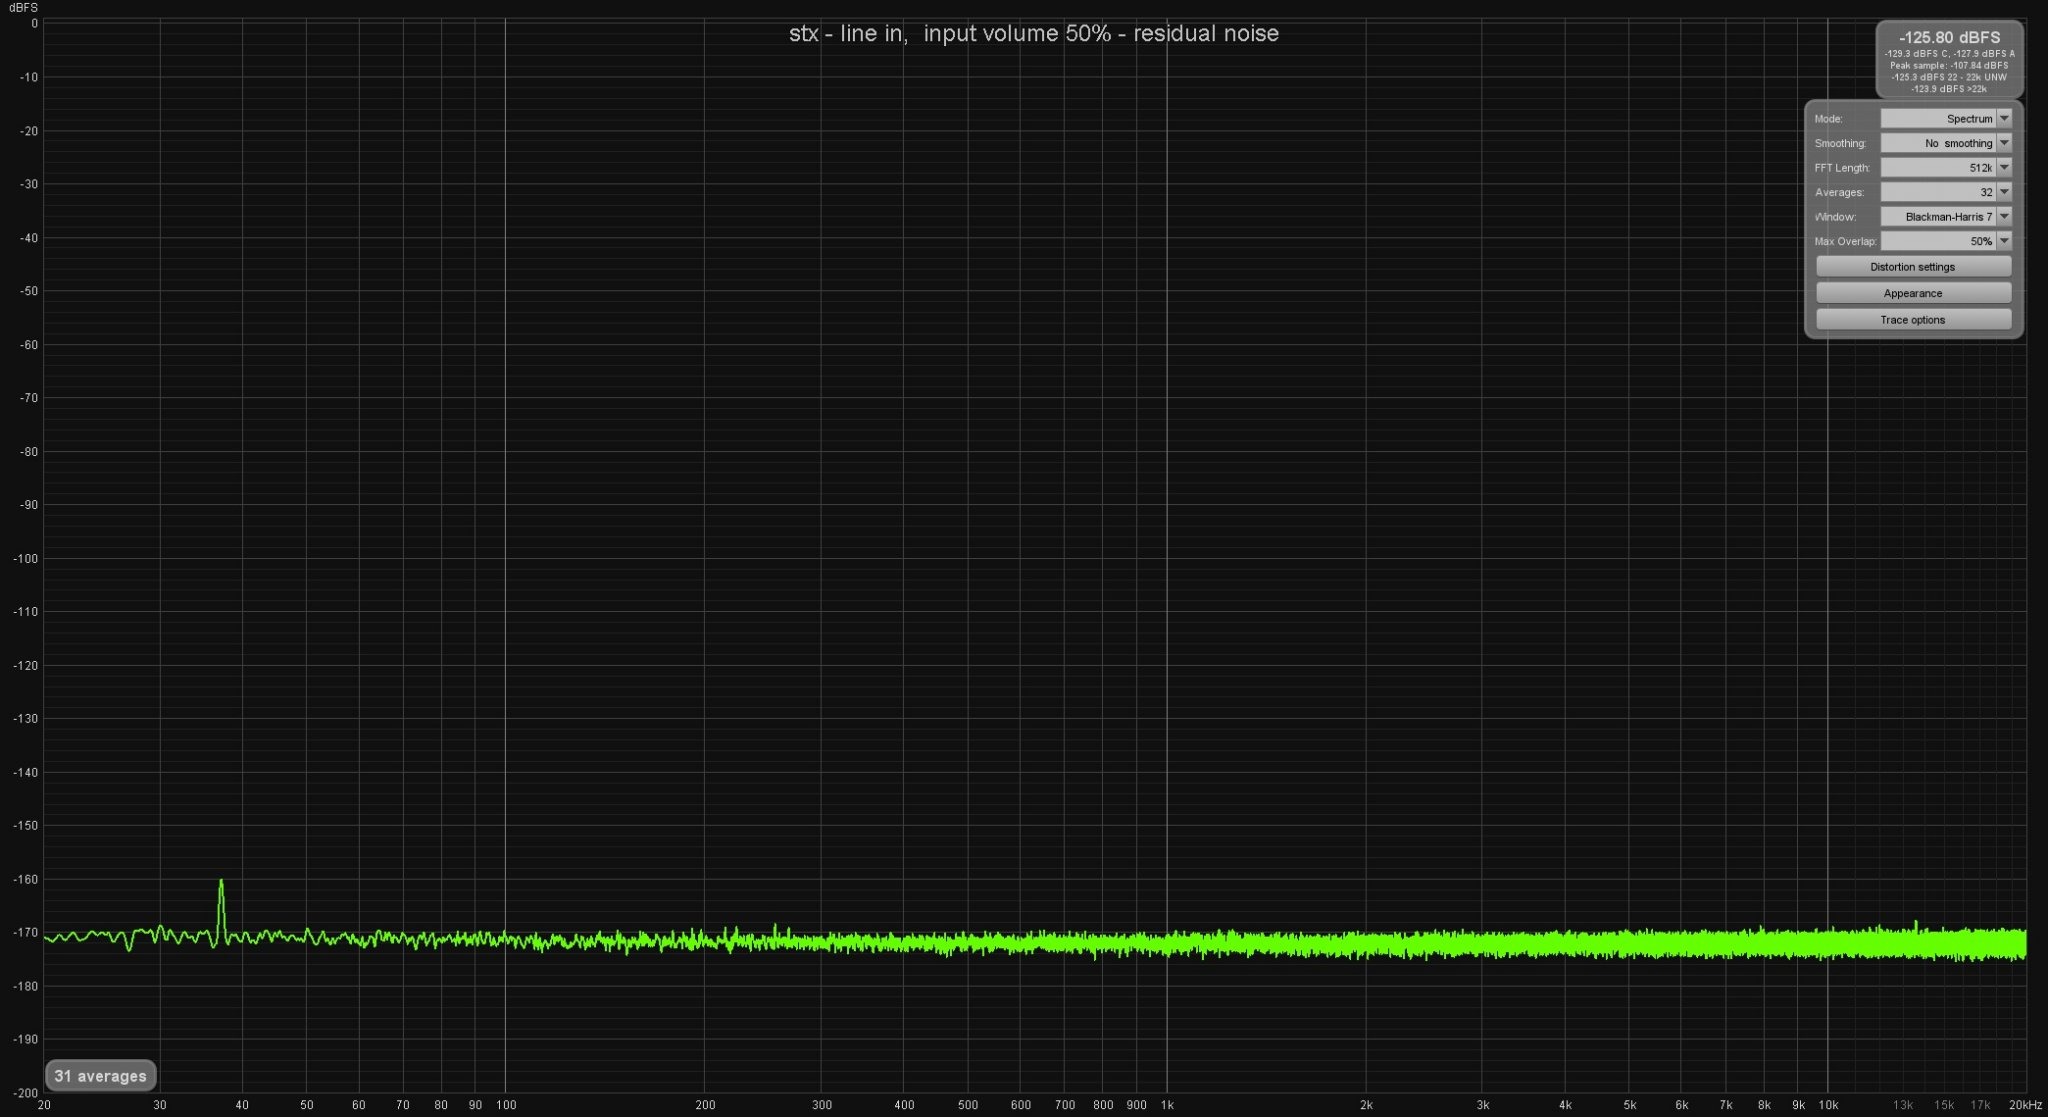The height and width of the screenshot is (1117, 2048).
Task: Click the -123.9 dBFS >22k line
Action: pyautogui.click(x=1949, y=89)
